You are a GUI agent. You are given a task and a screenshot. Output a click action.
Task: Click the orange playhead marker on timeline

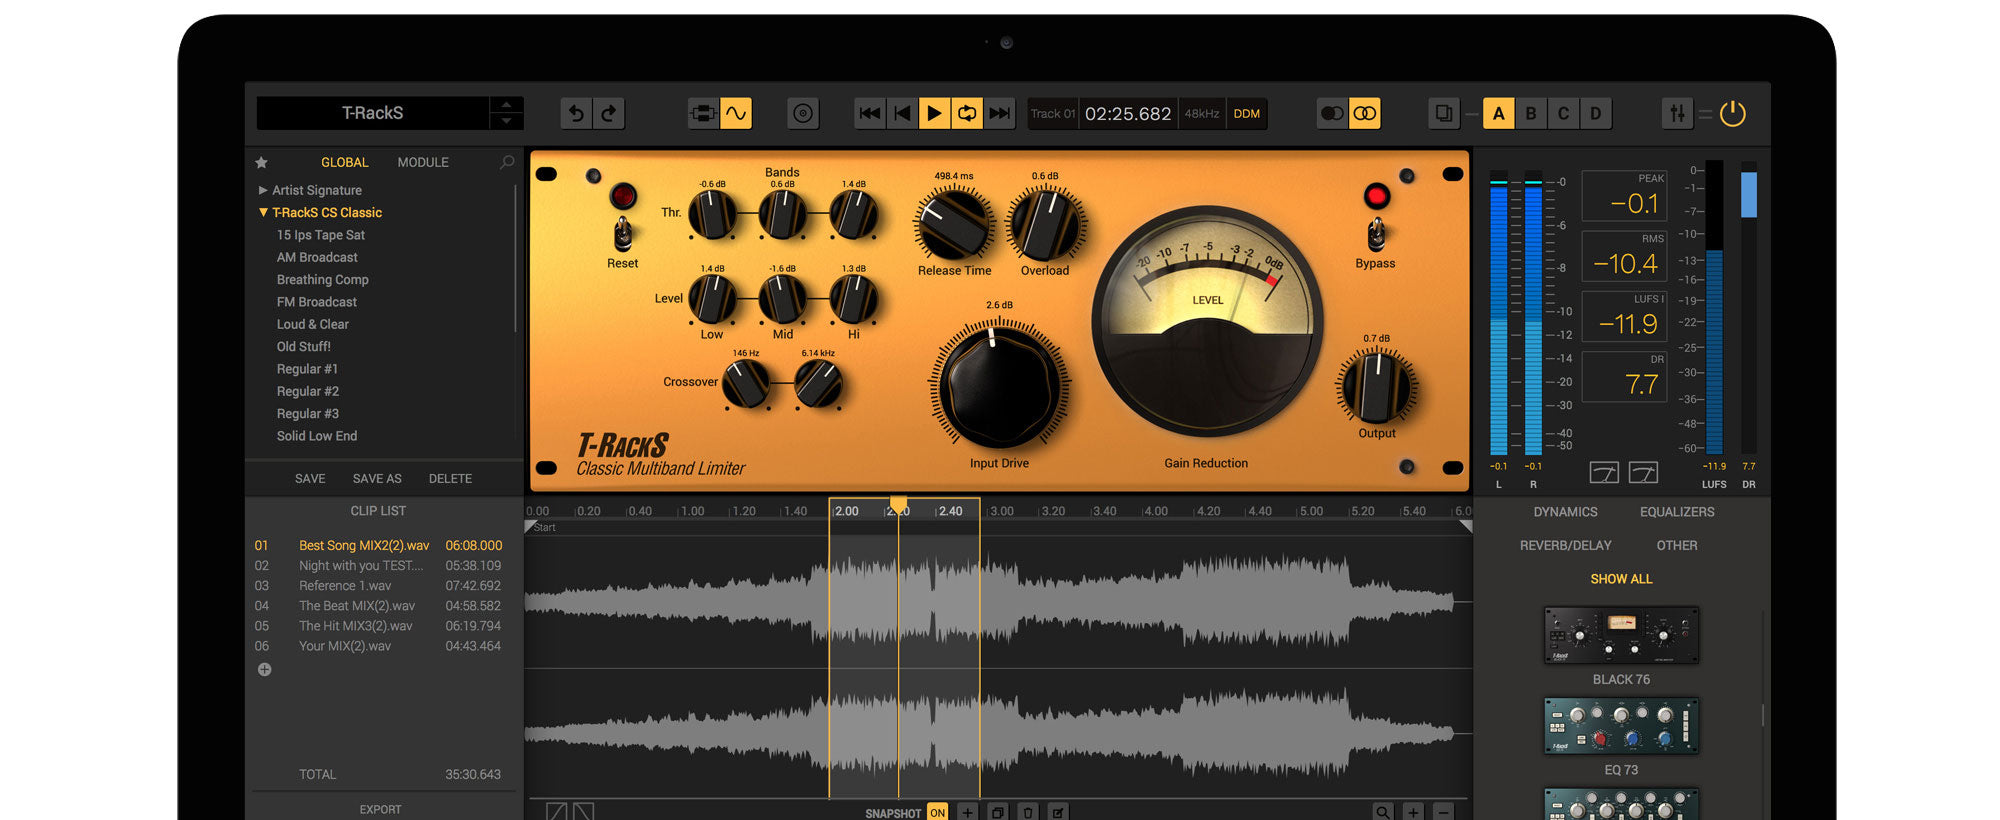tap(898, 505)
